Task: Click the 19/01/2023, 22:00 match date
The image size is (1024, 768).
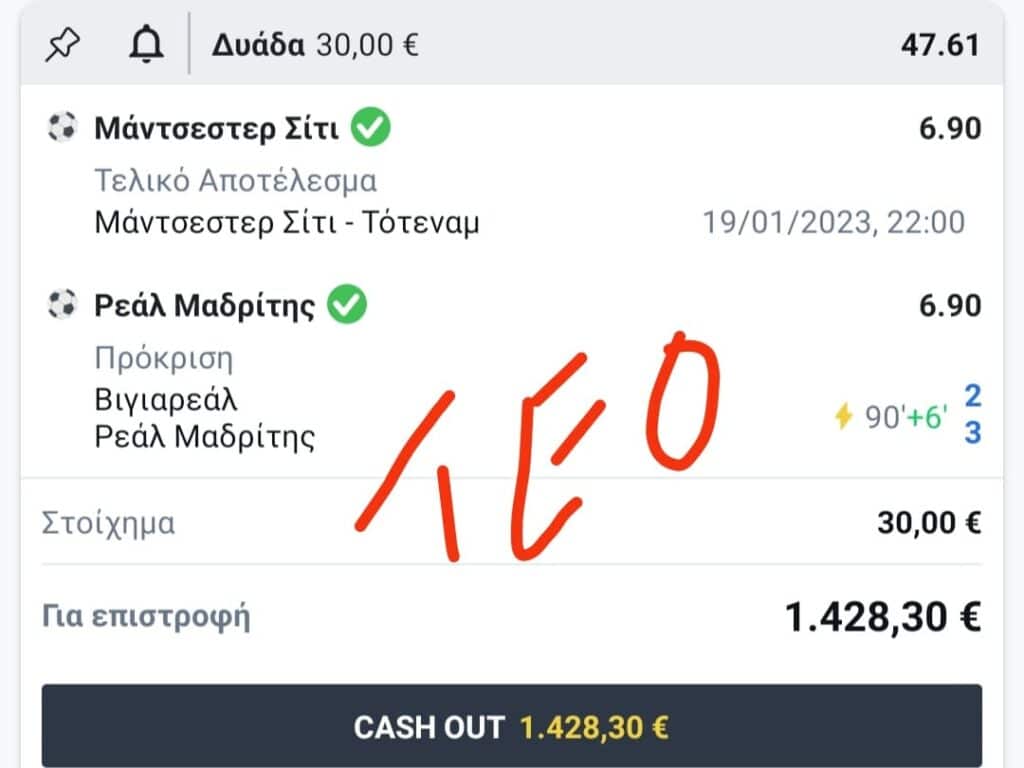Action: click(x=833, y=221)
